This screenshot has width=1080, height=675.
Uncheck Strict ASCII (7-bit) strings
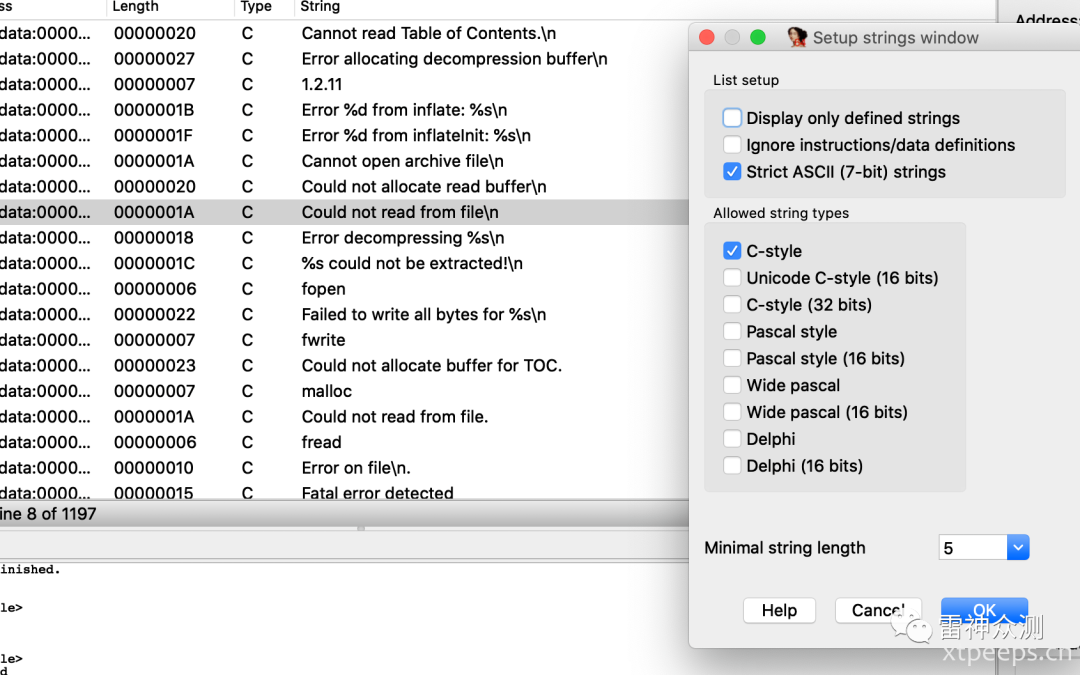[732, 172]
